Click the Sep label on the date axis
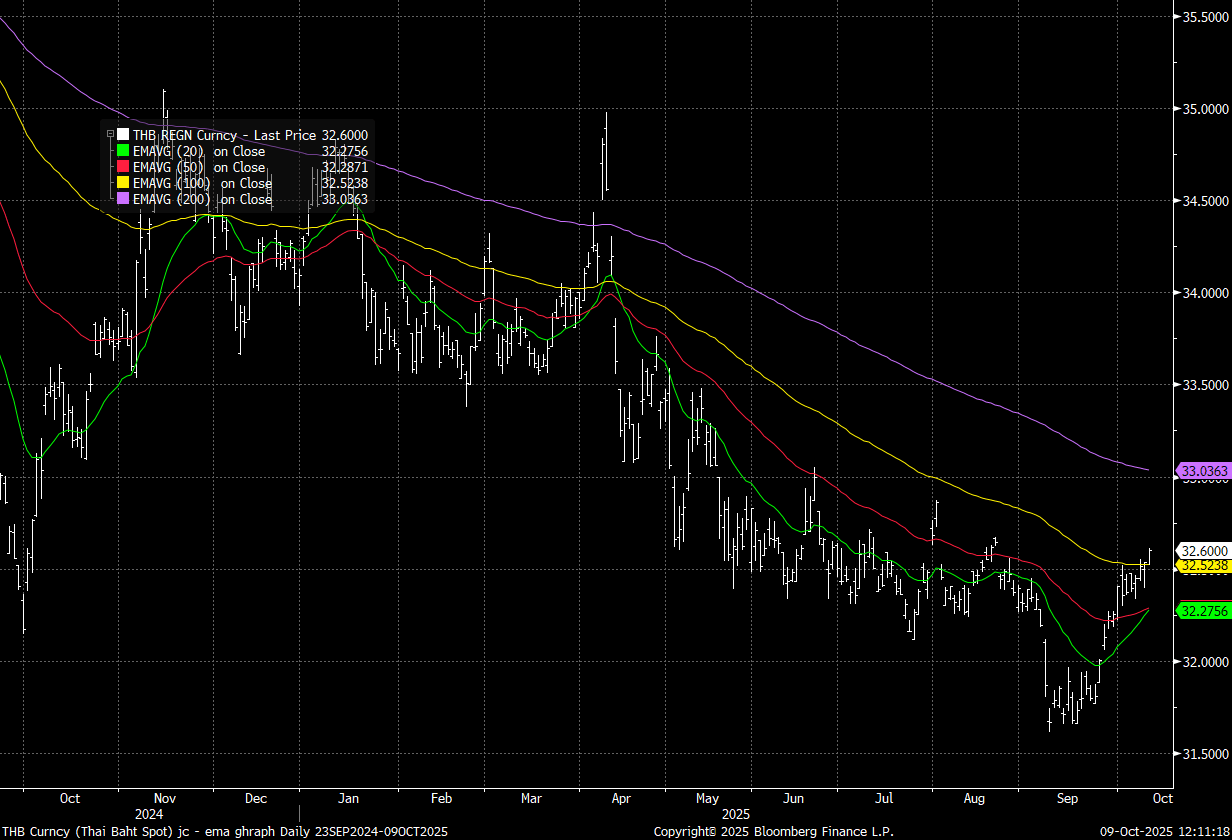The width and height of the screenshot is (1232, 840). [1068, 799]
